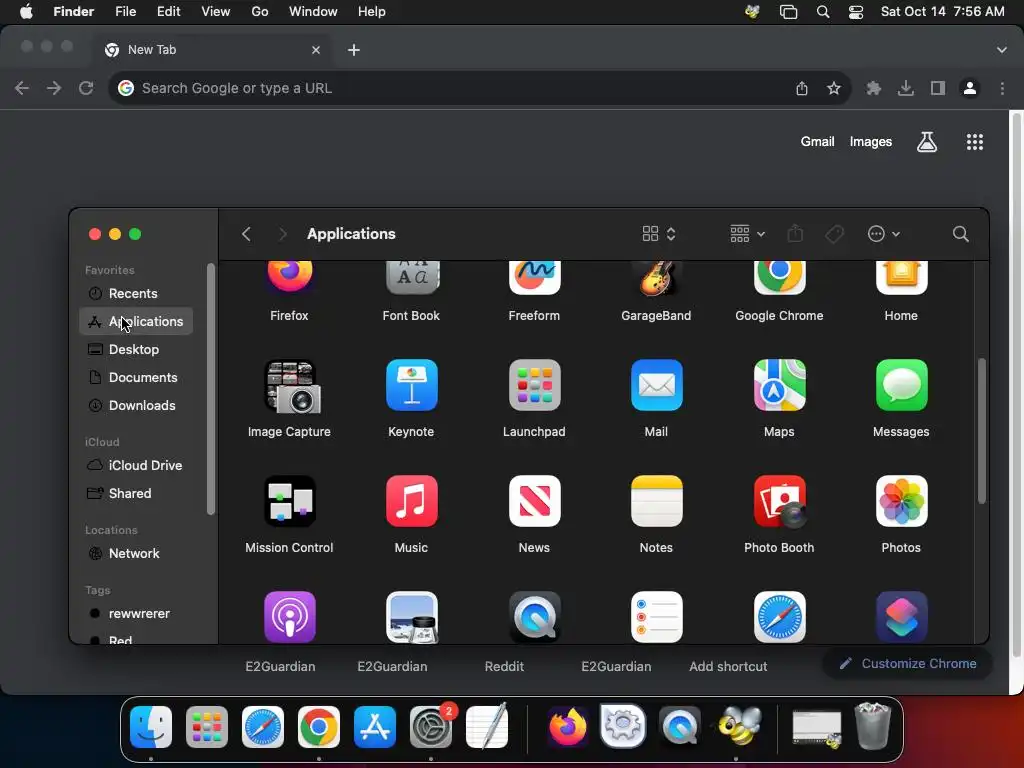Open Control Center in menu bar
The image size is (1024, 768).
[856, 12]
